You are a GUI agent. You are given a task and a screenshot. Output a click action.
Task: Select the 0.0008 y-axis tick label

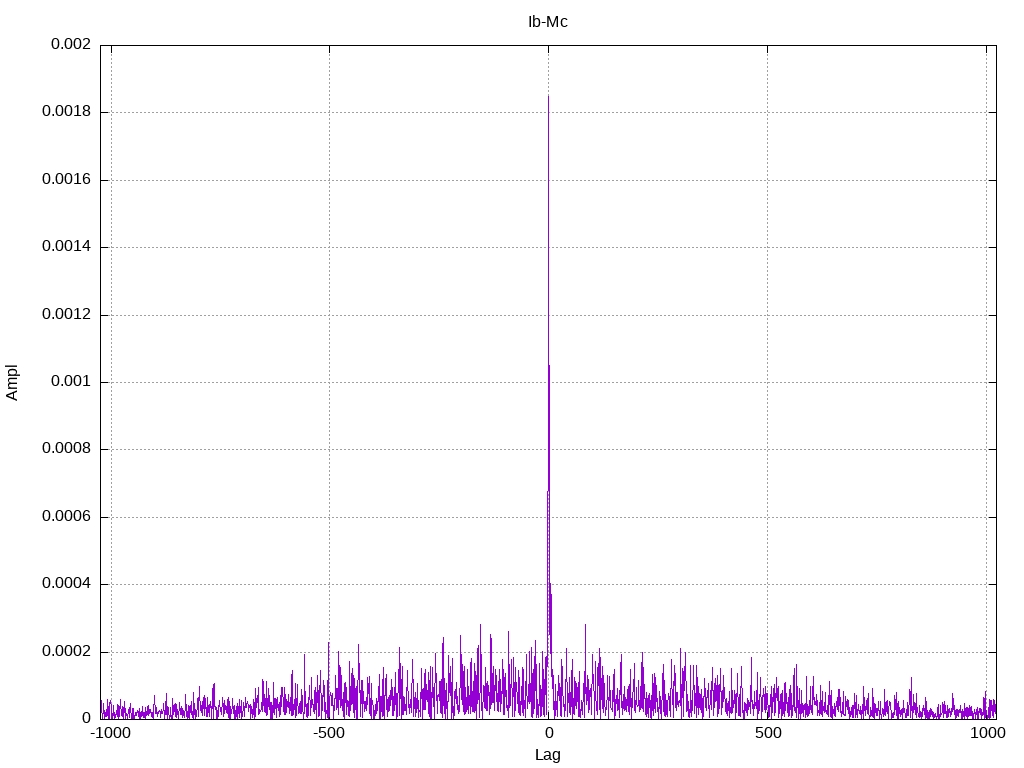pos(66,449)
